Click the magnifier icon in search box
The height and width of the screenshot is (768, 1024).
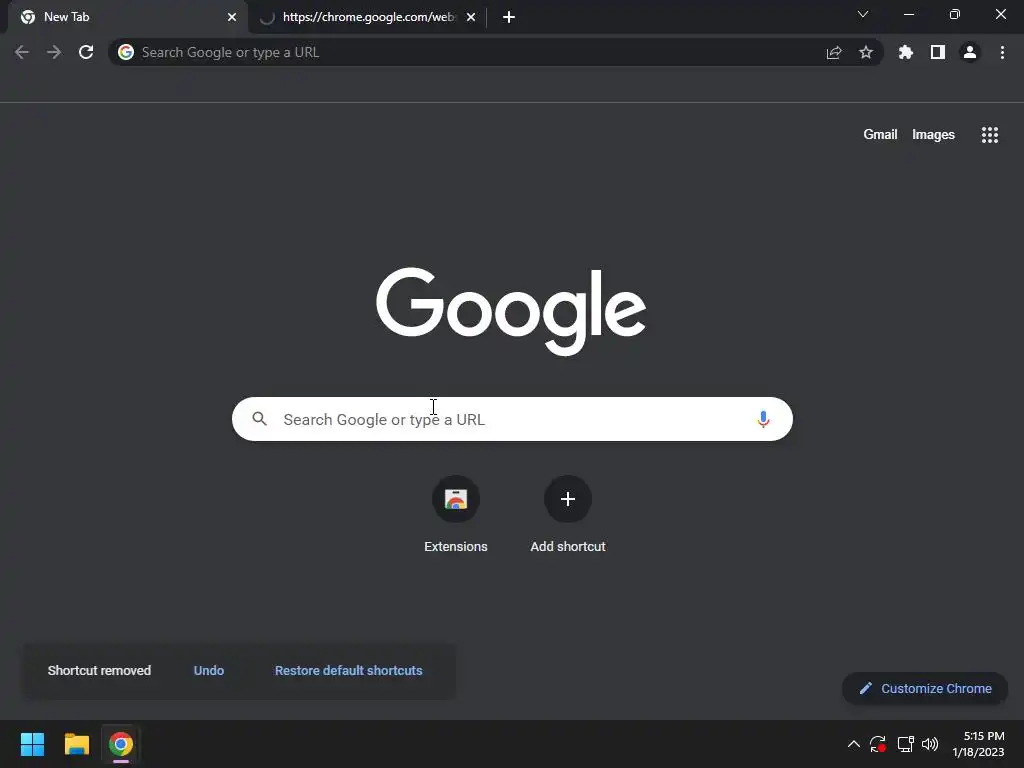pyautogui.click(x=259, y=419)
